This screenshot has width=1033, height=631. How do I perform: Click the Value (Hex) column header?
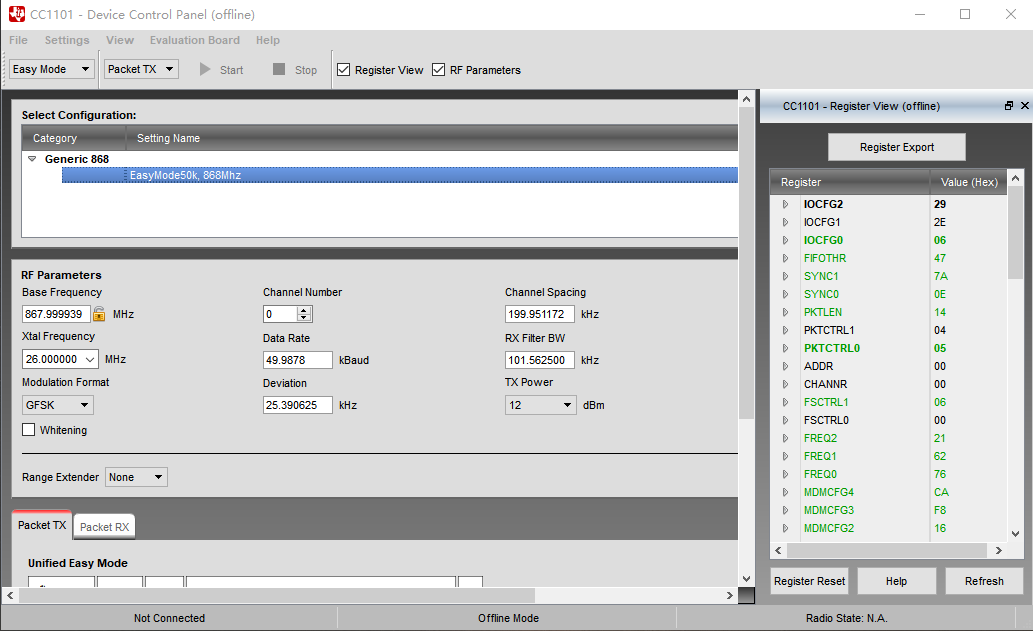click(x=968, y=182)
